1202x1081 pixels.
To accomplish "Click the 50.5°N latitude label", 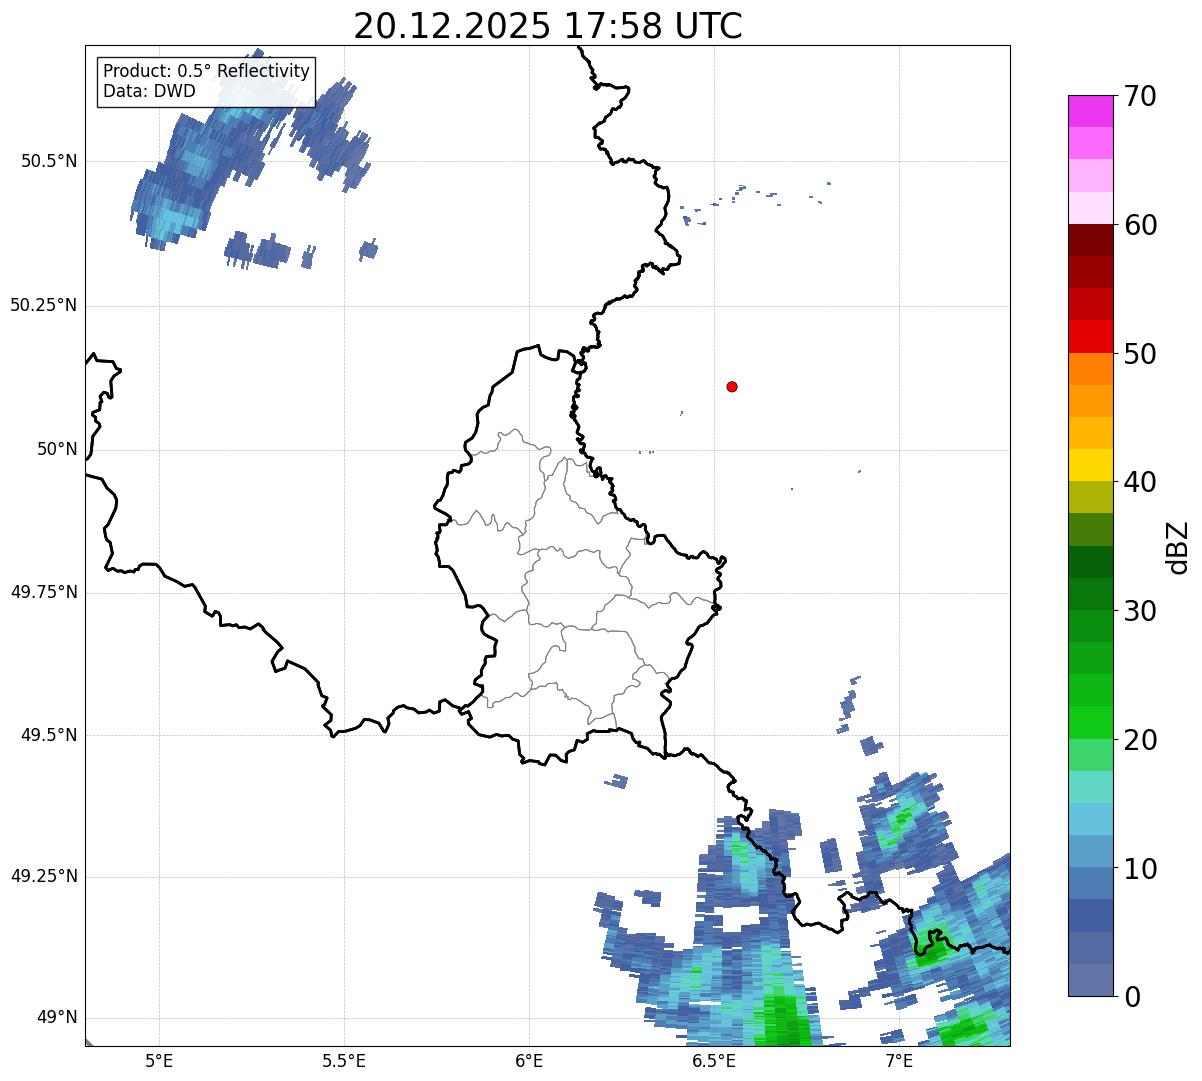I will 49,161.
